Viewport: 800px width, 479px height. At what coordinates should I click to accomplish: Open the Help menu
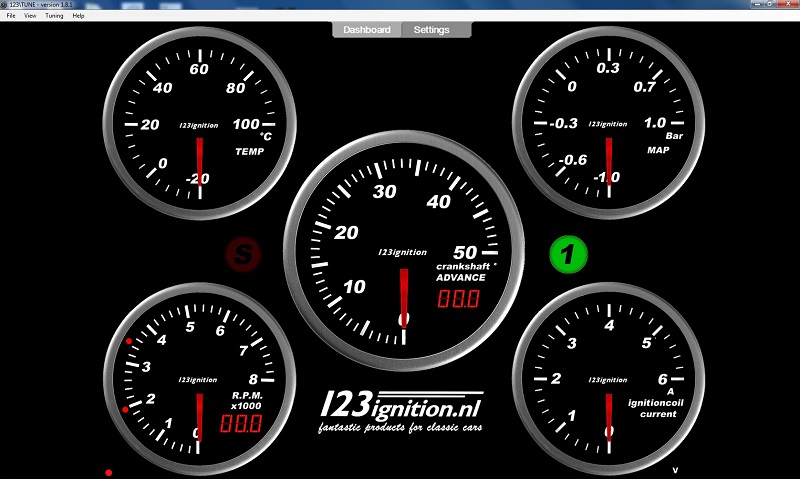[78, 16]
